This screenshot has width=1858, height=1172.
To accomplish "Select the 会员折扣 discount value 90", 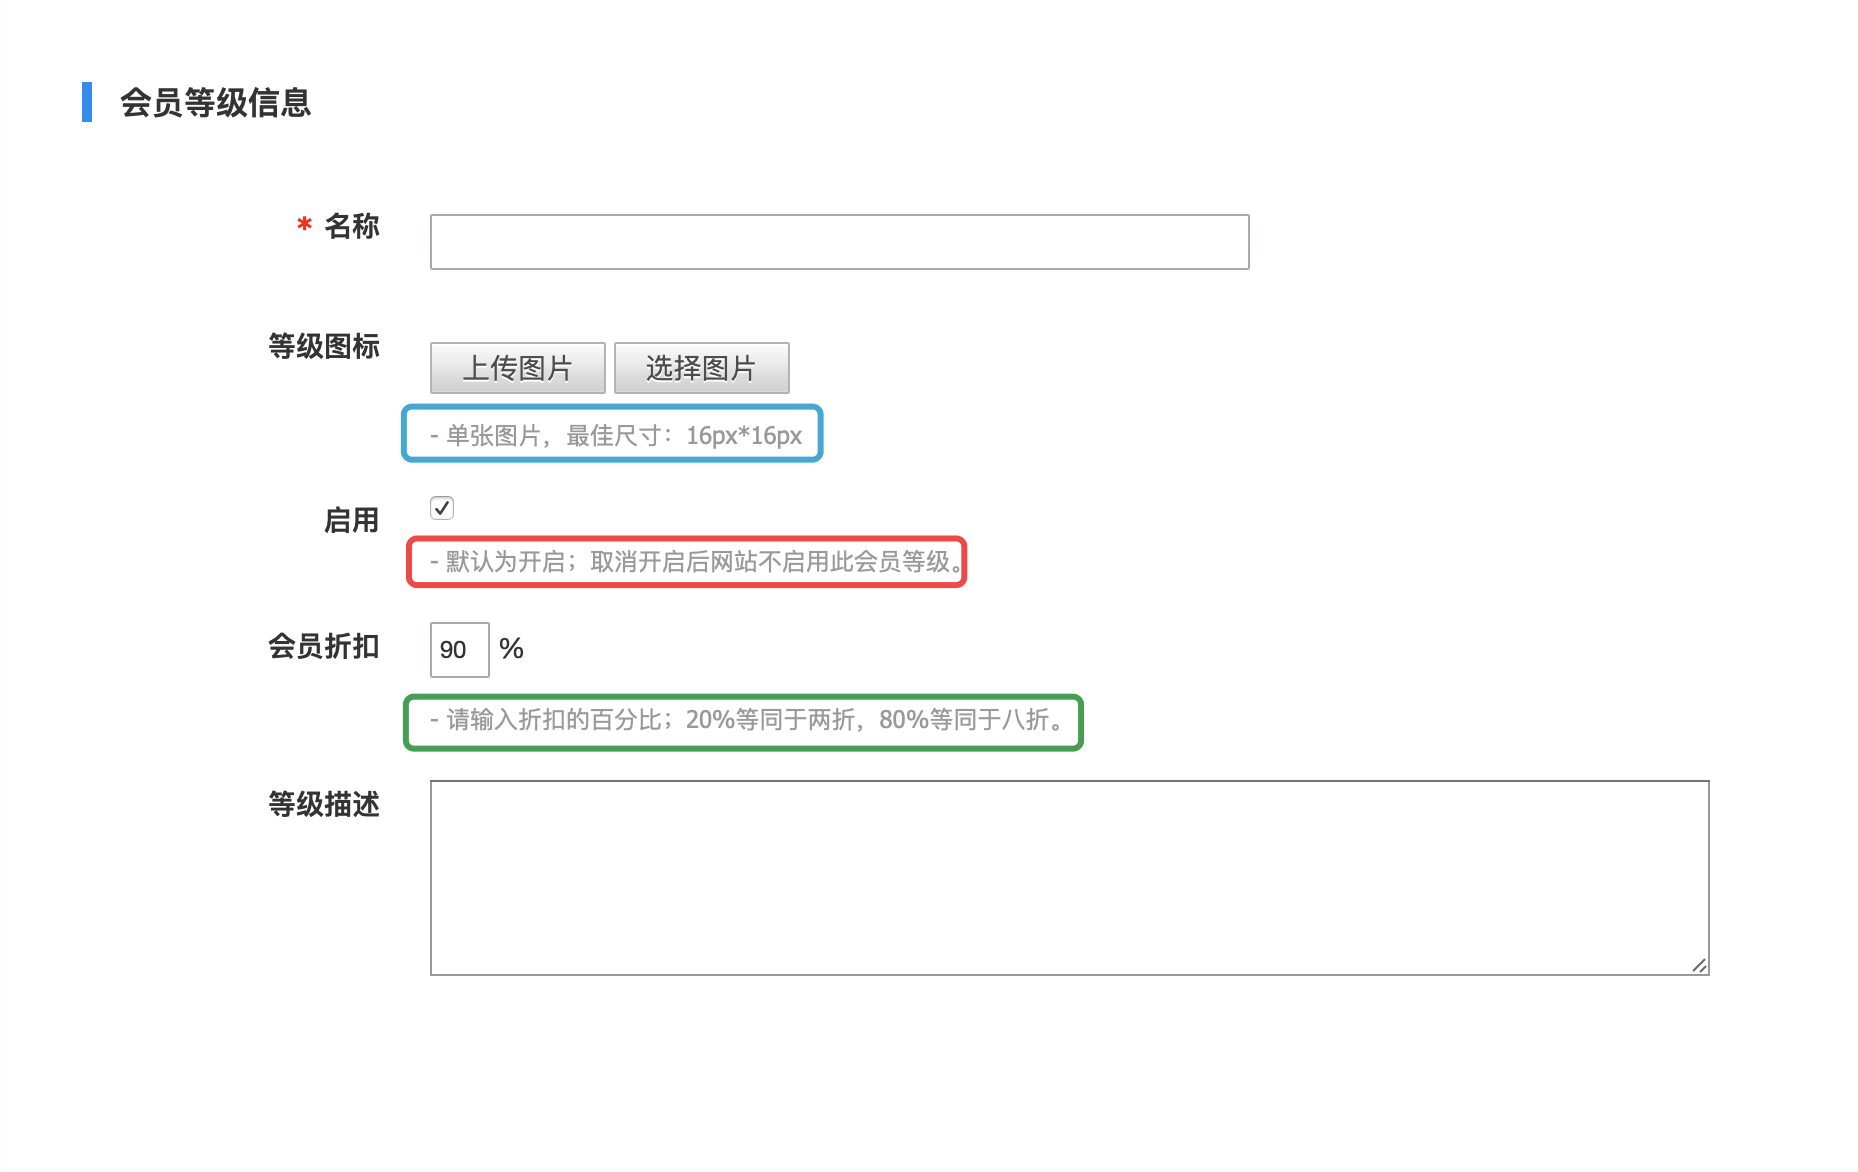I will (458, 649).
